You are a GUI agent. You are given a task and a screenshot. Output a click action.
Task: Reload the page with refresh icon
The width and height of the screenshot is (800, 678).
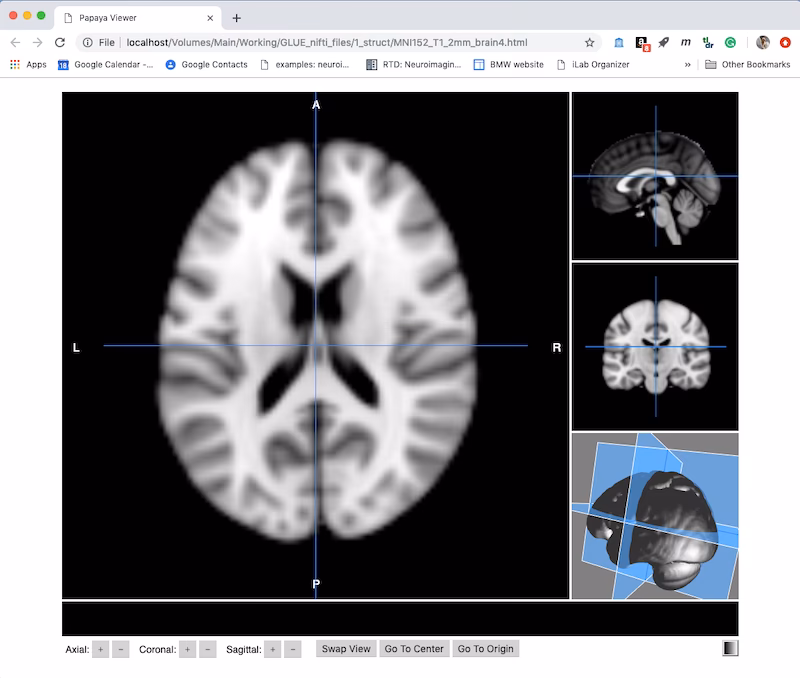60,43
